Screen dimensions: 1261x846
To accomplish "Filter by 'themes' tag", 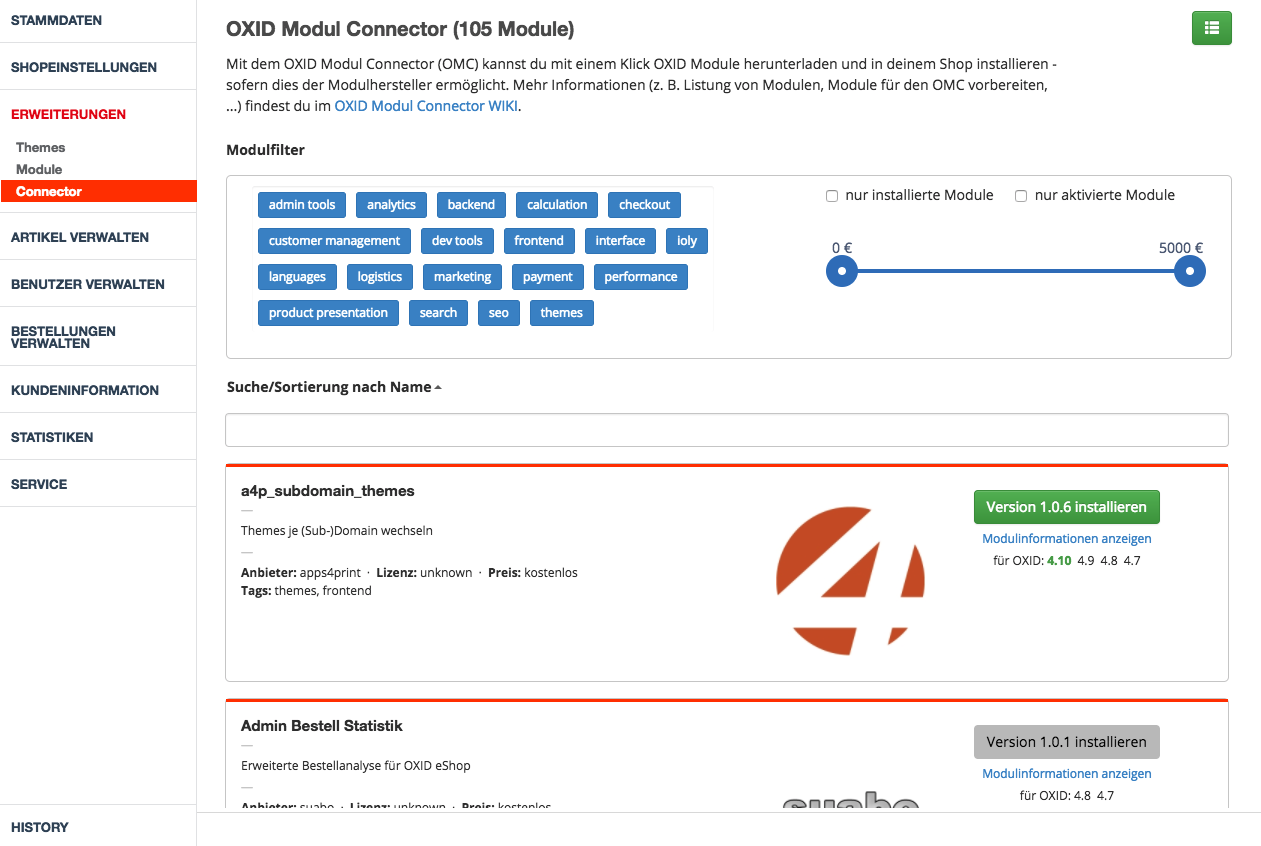I will coord(562,313).
